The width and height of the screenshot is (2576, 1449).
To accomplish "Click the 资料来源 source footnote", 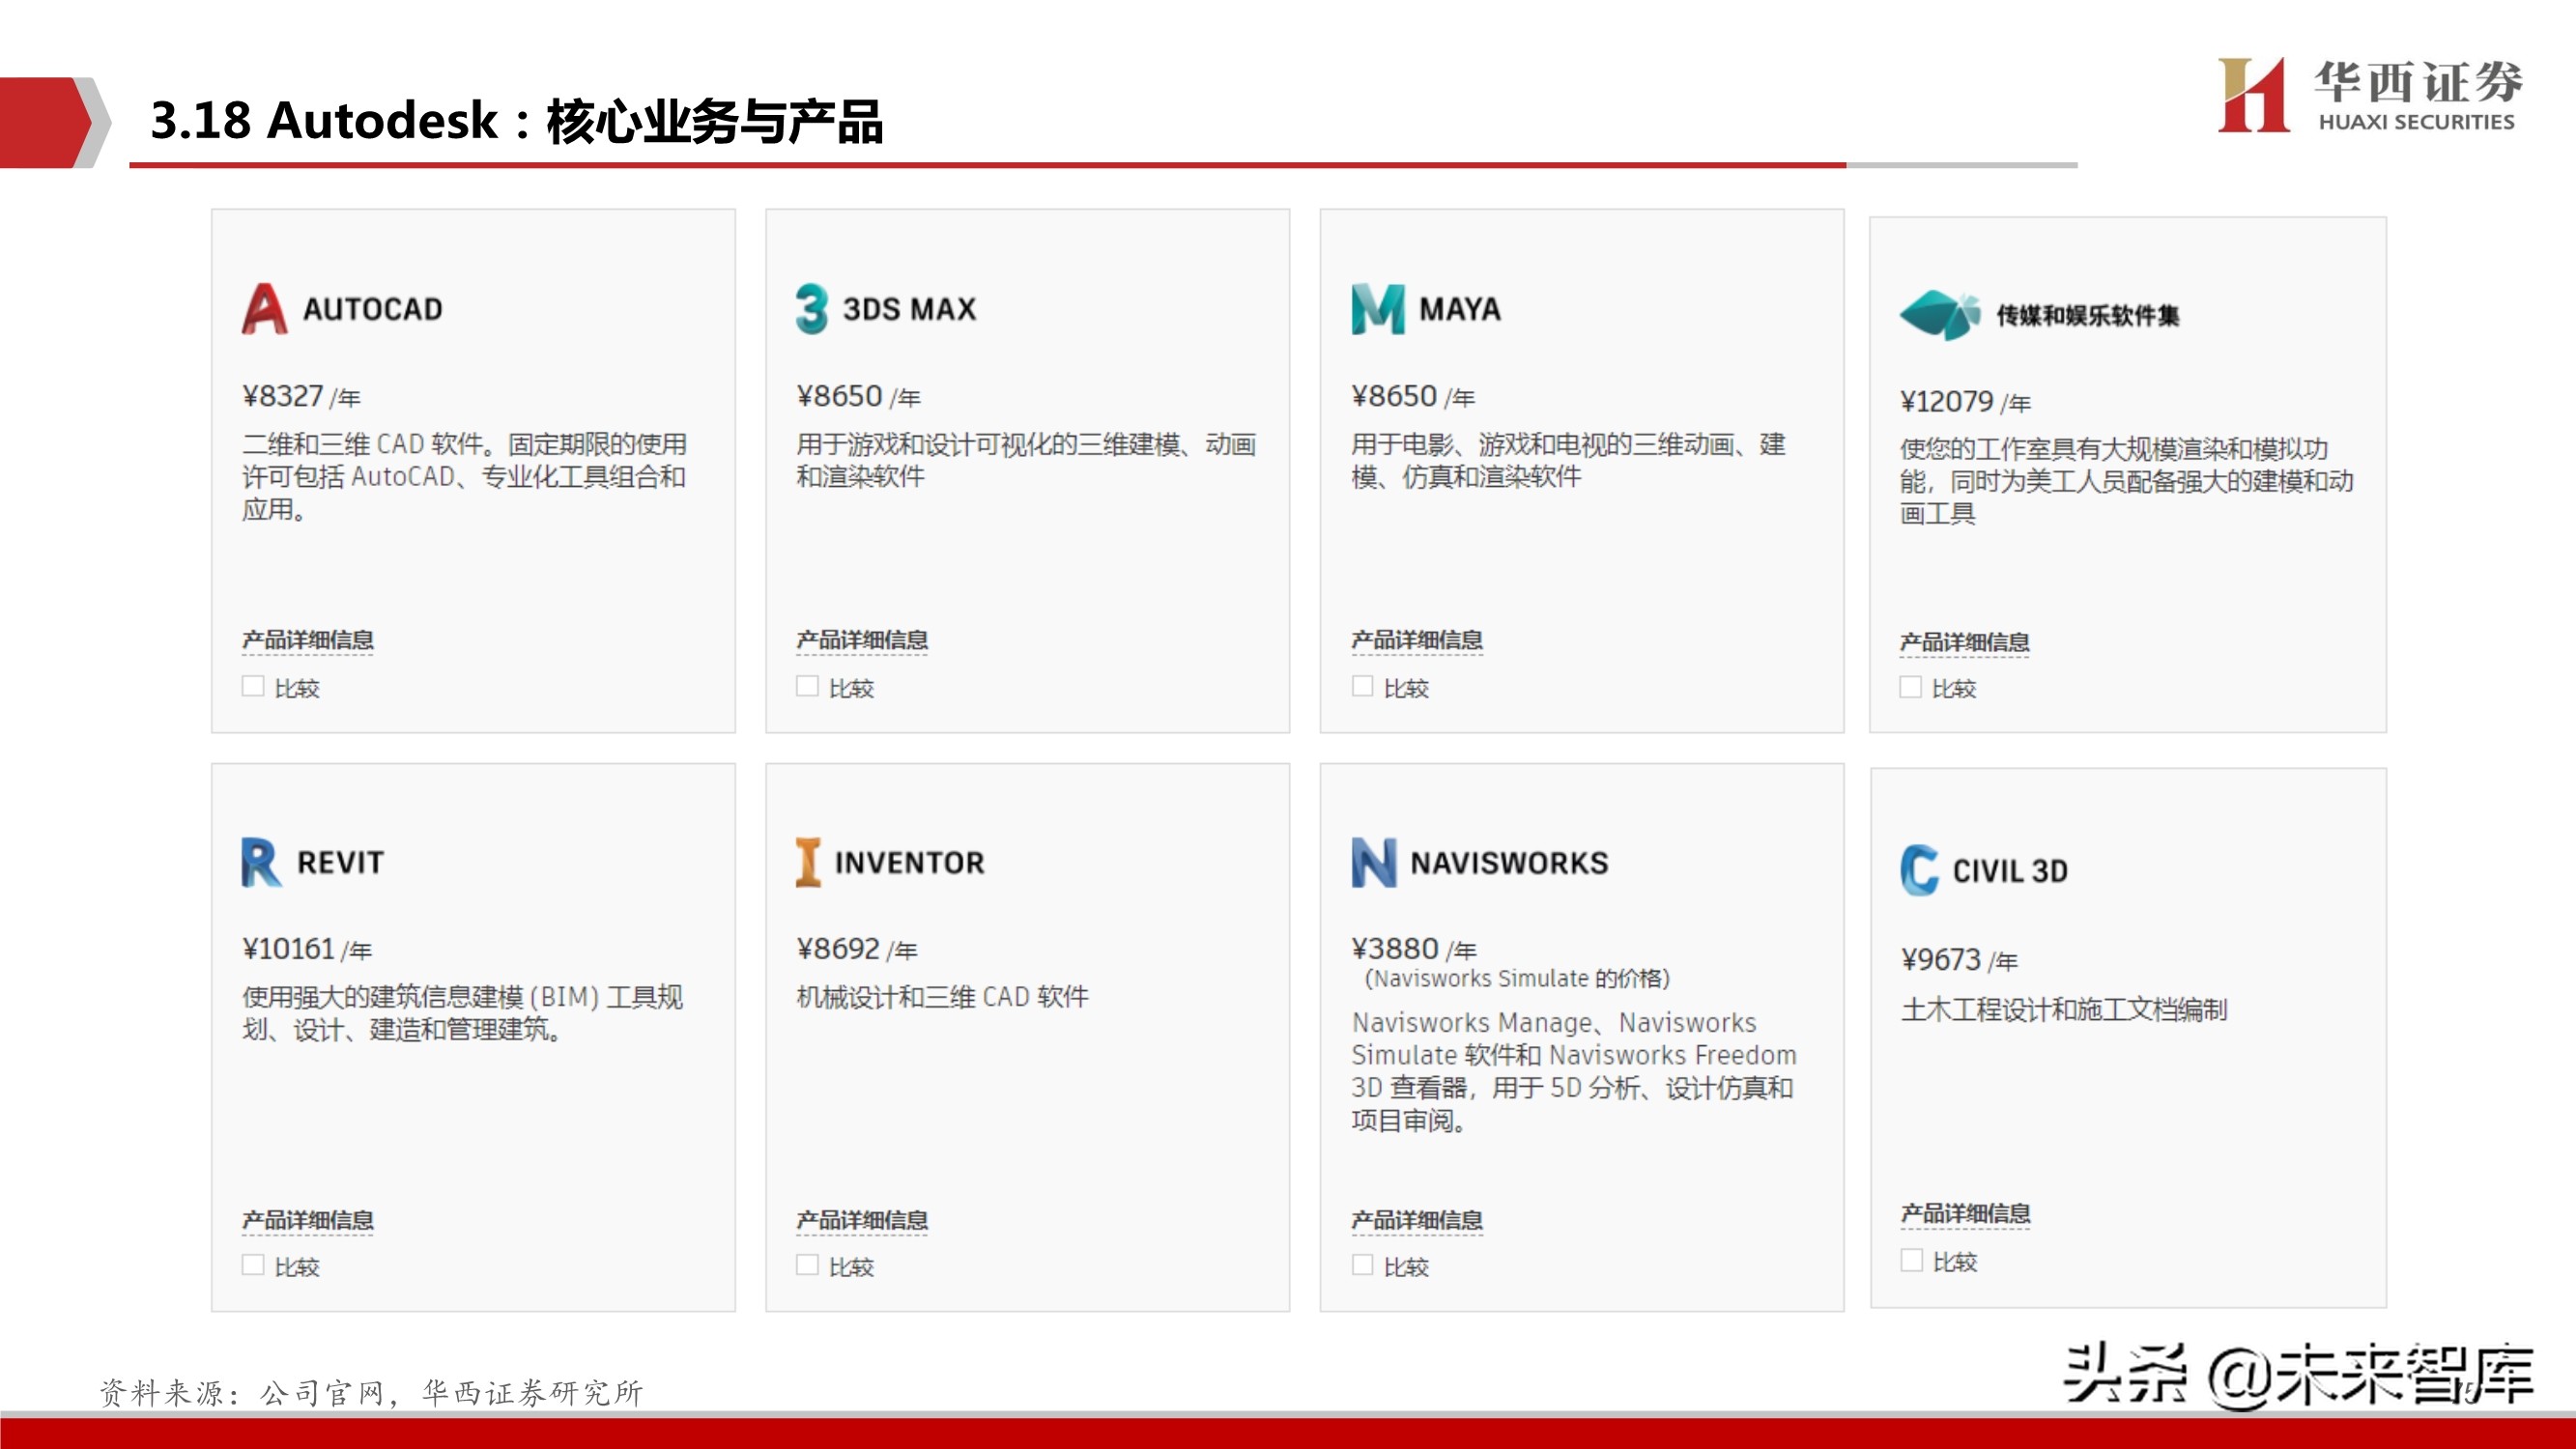I will coord(371,1392).
